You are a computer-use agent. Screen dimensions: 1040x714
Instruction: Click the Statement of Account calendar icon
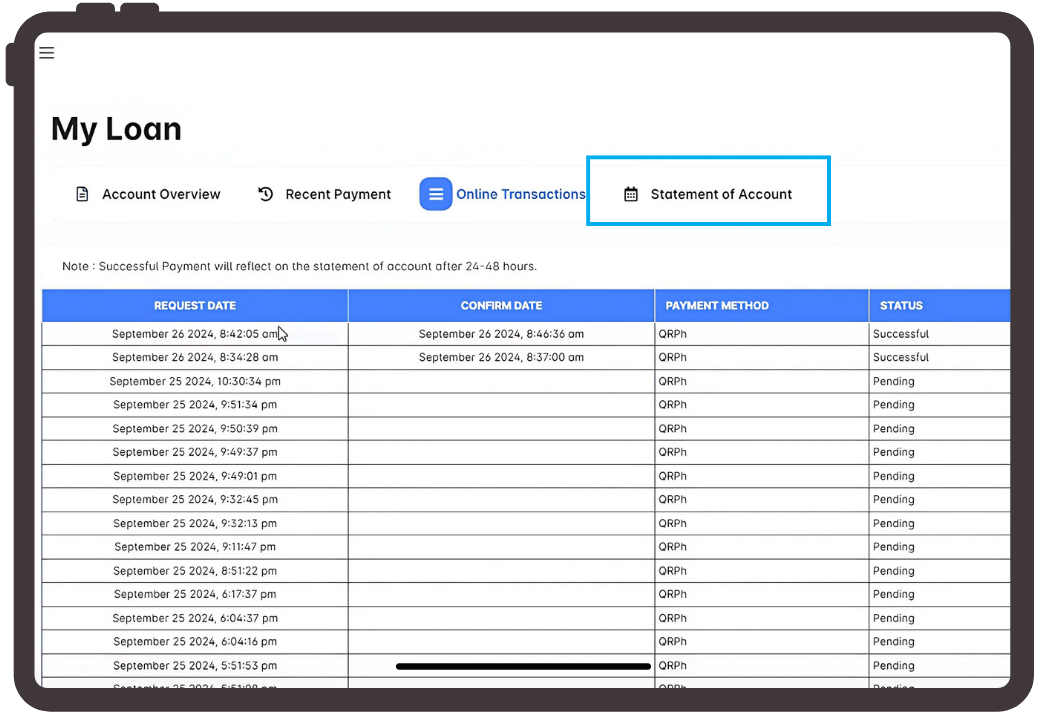tap(631, 194)
